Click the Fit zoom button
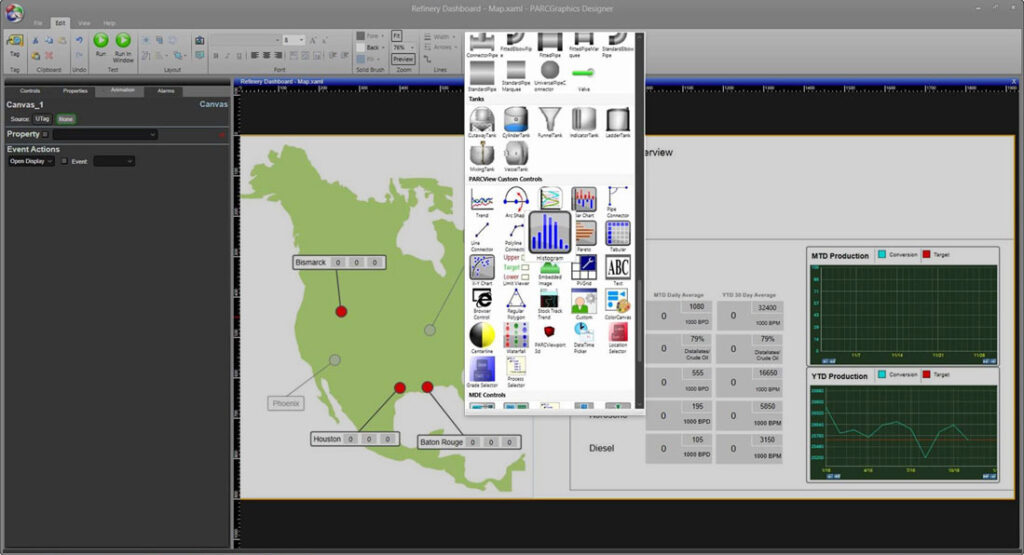1024x555 pixels. click(396, 36)
